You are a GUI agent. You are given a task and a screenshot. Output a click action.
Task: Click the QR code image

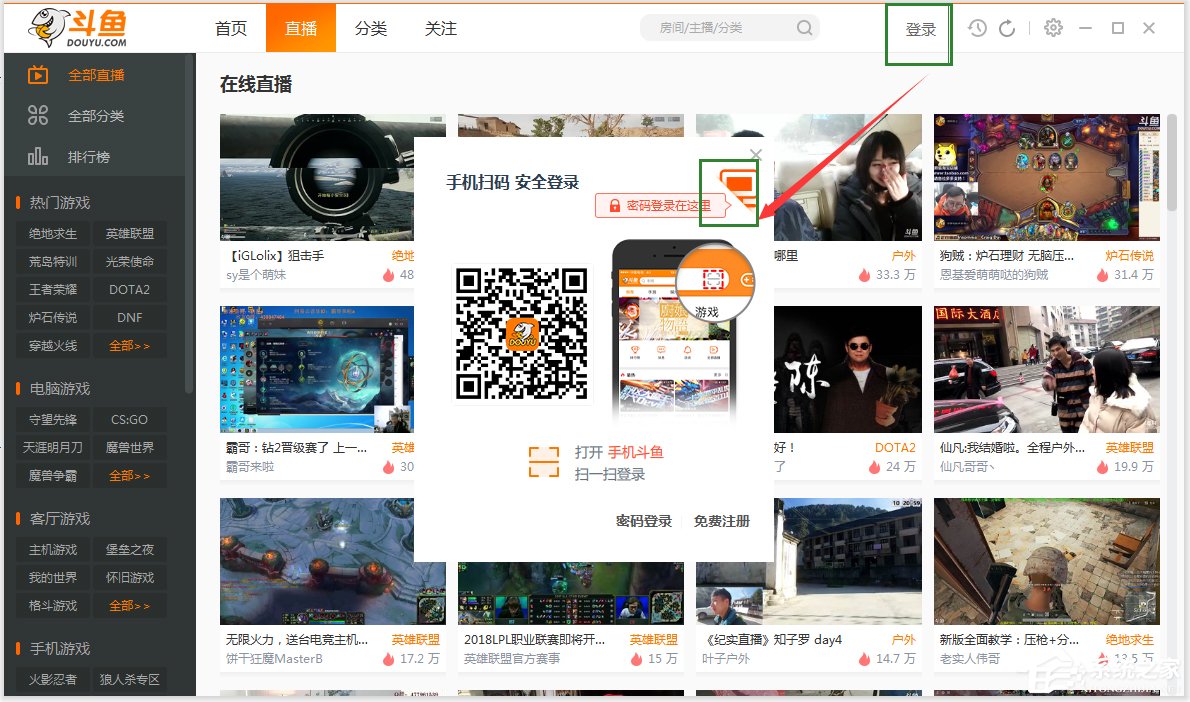click(521, 332)
